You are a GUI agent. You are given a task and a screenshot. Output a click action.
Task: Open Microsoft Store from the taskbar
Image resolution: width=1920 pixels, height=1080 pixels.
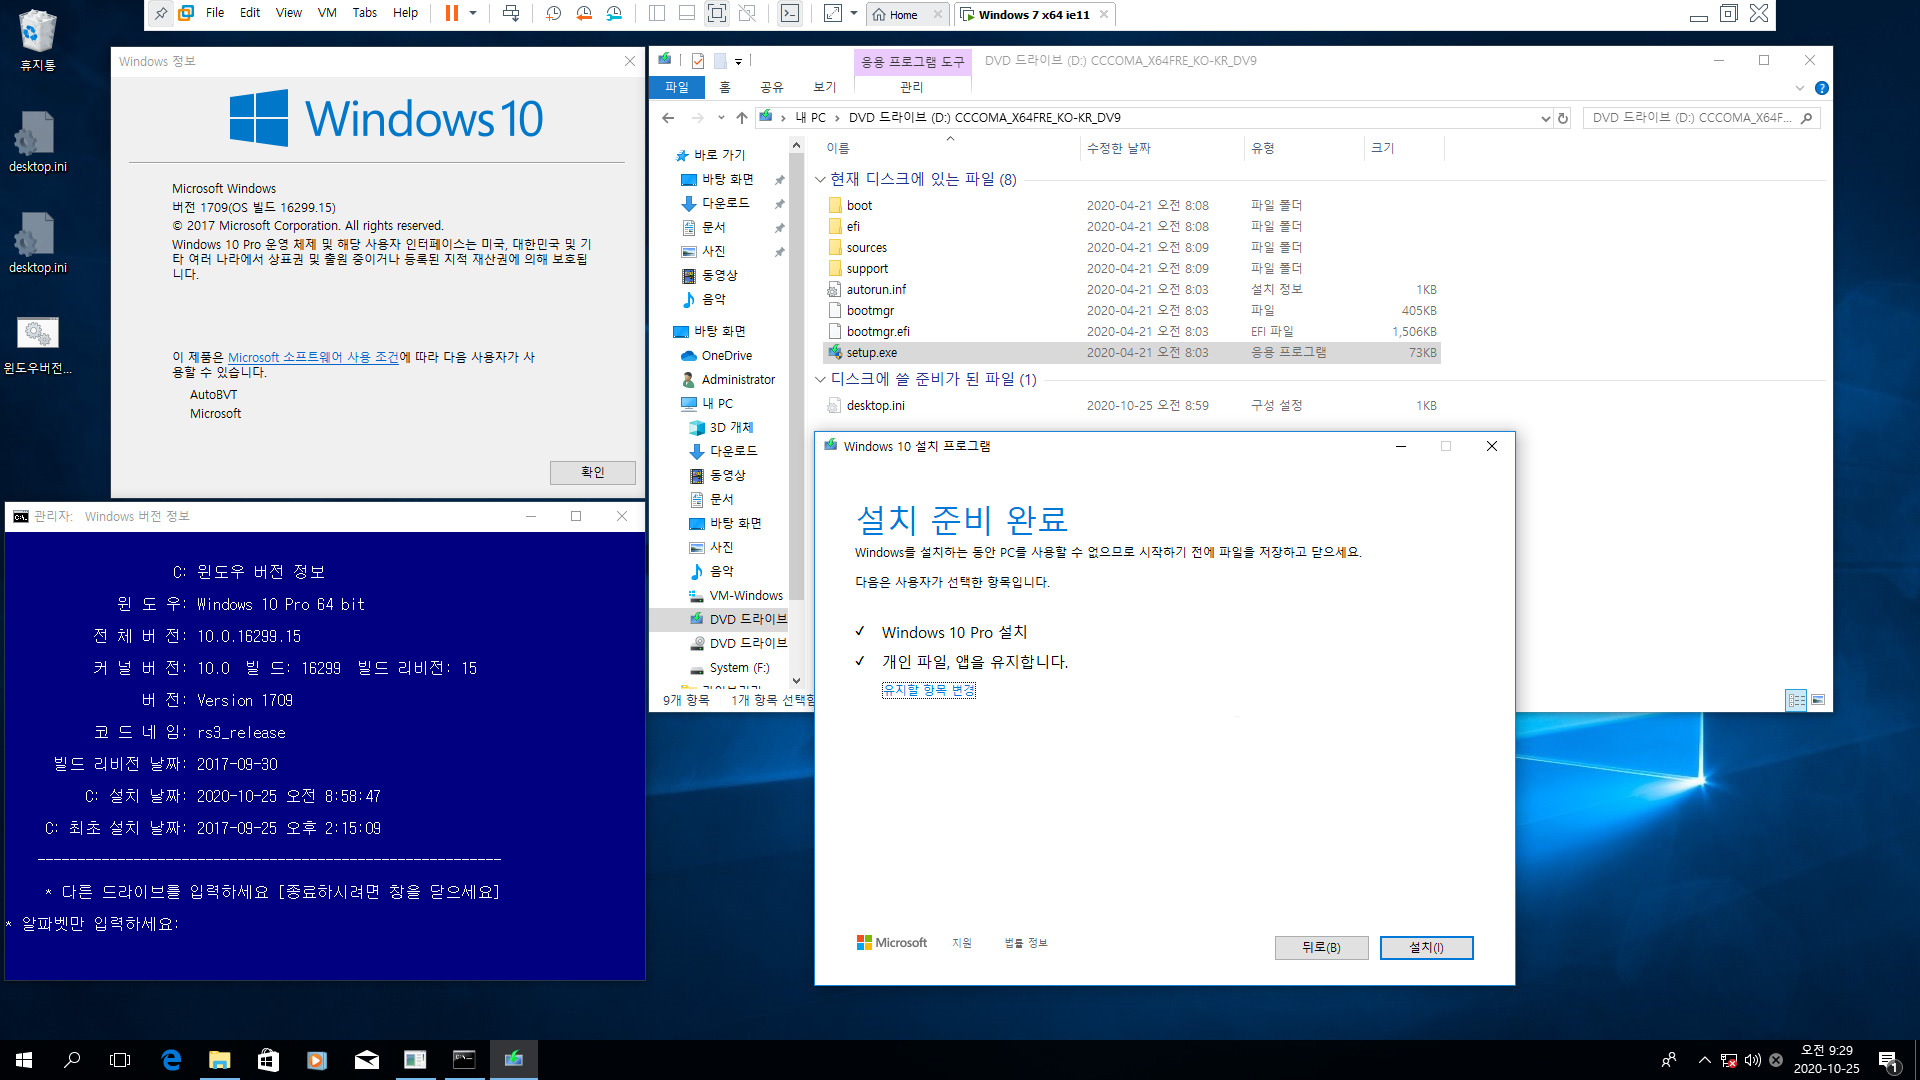pos(268,1060)
